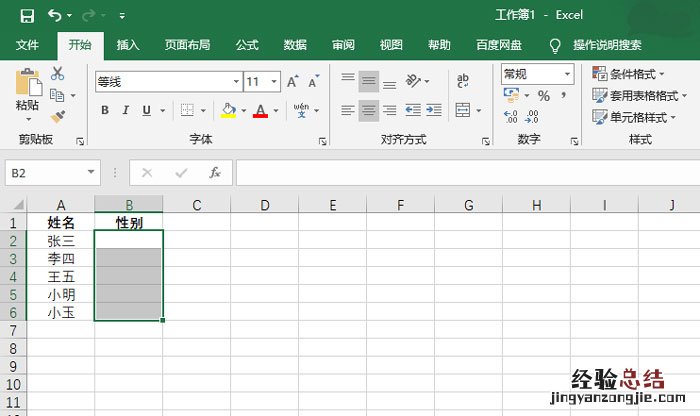Apply the yellow fill color

point(228,110)
